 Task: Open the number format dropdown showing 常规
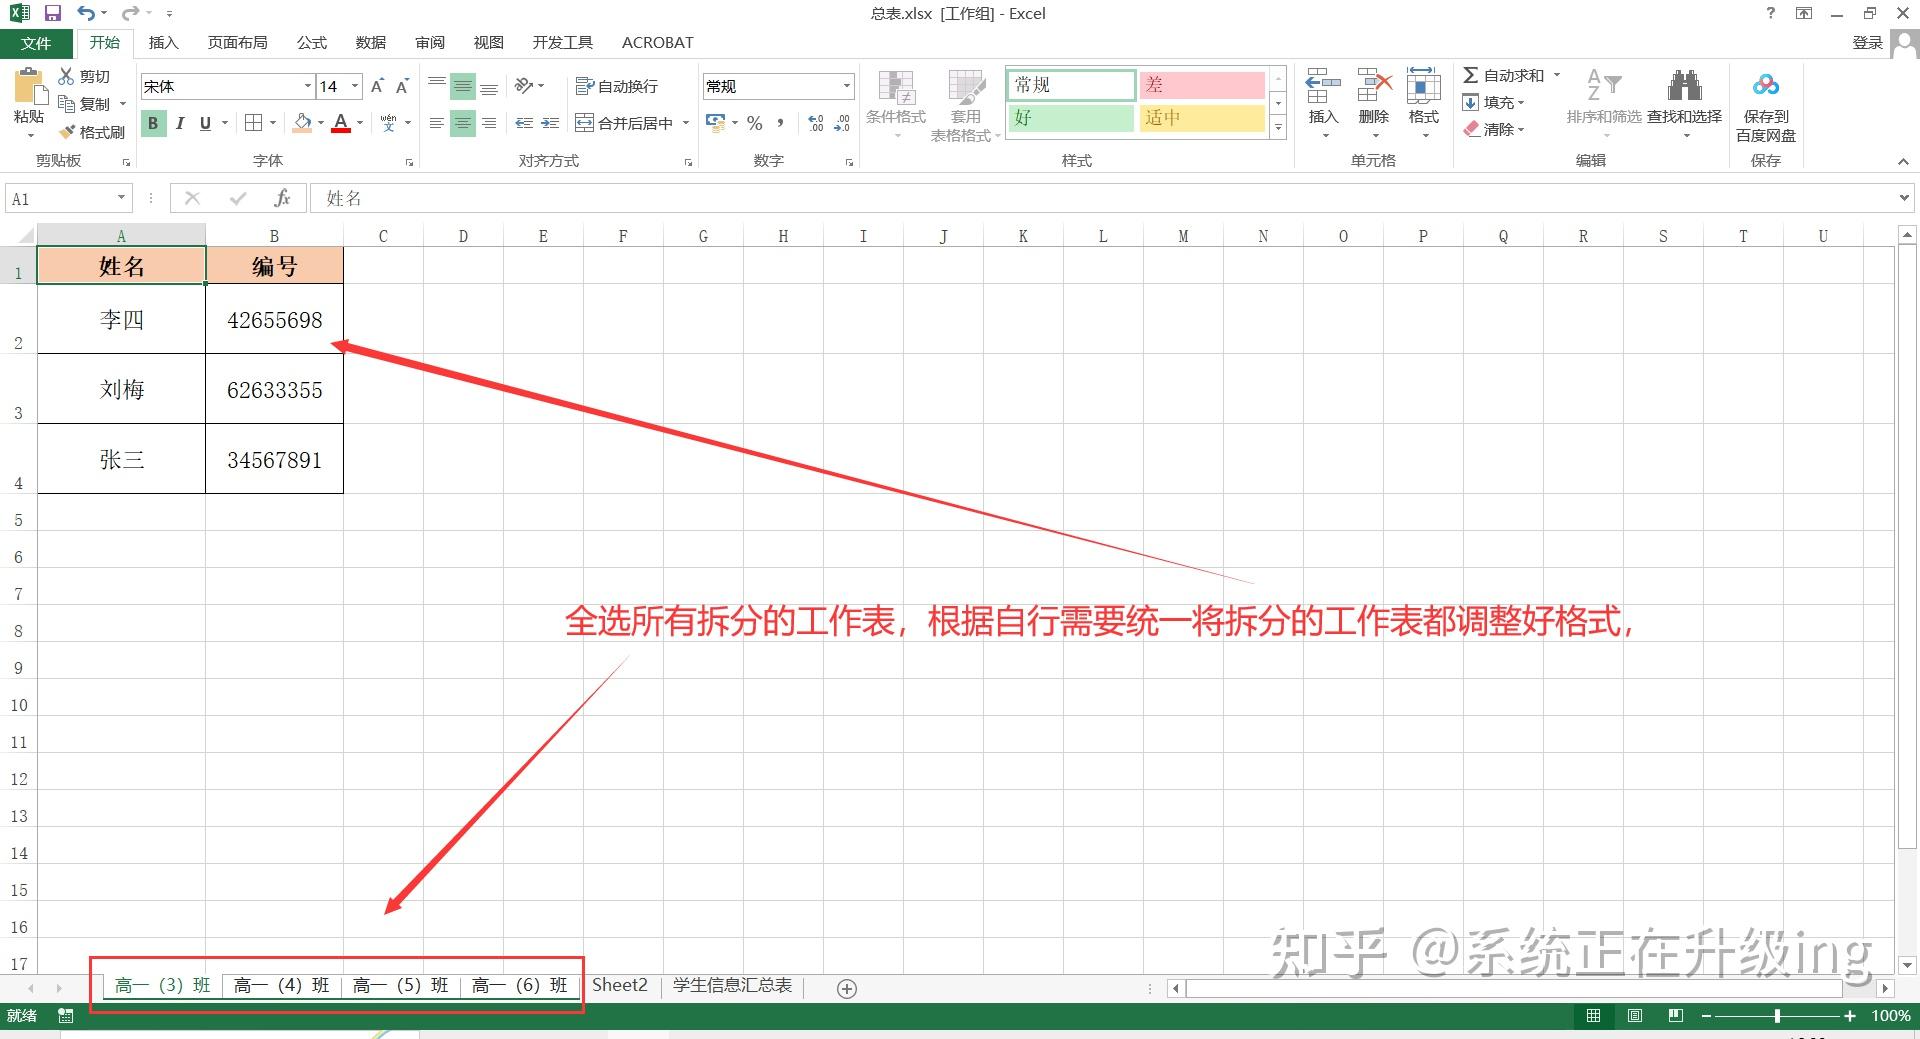click(x=846, y=86)
